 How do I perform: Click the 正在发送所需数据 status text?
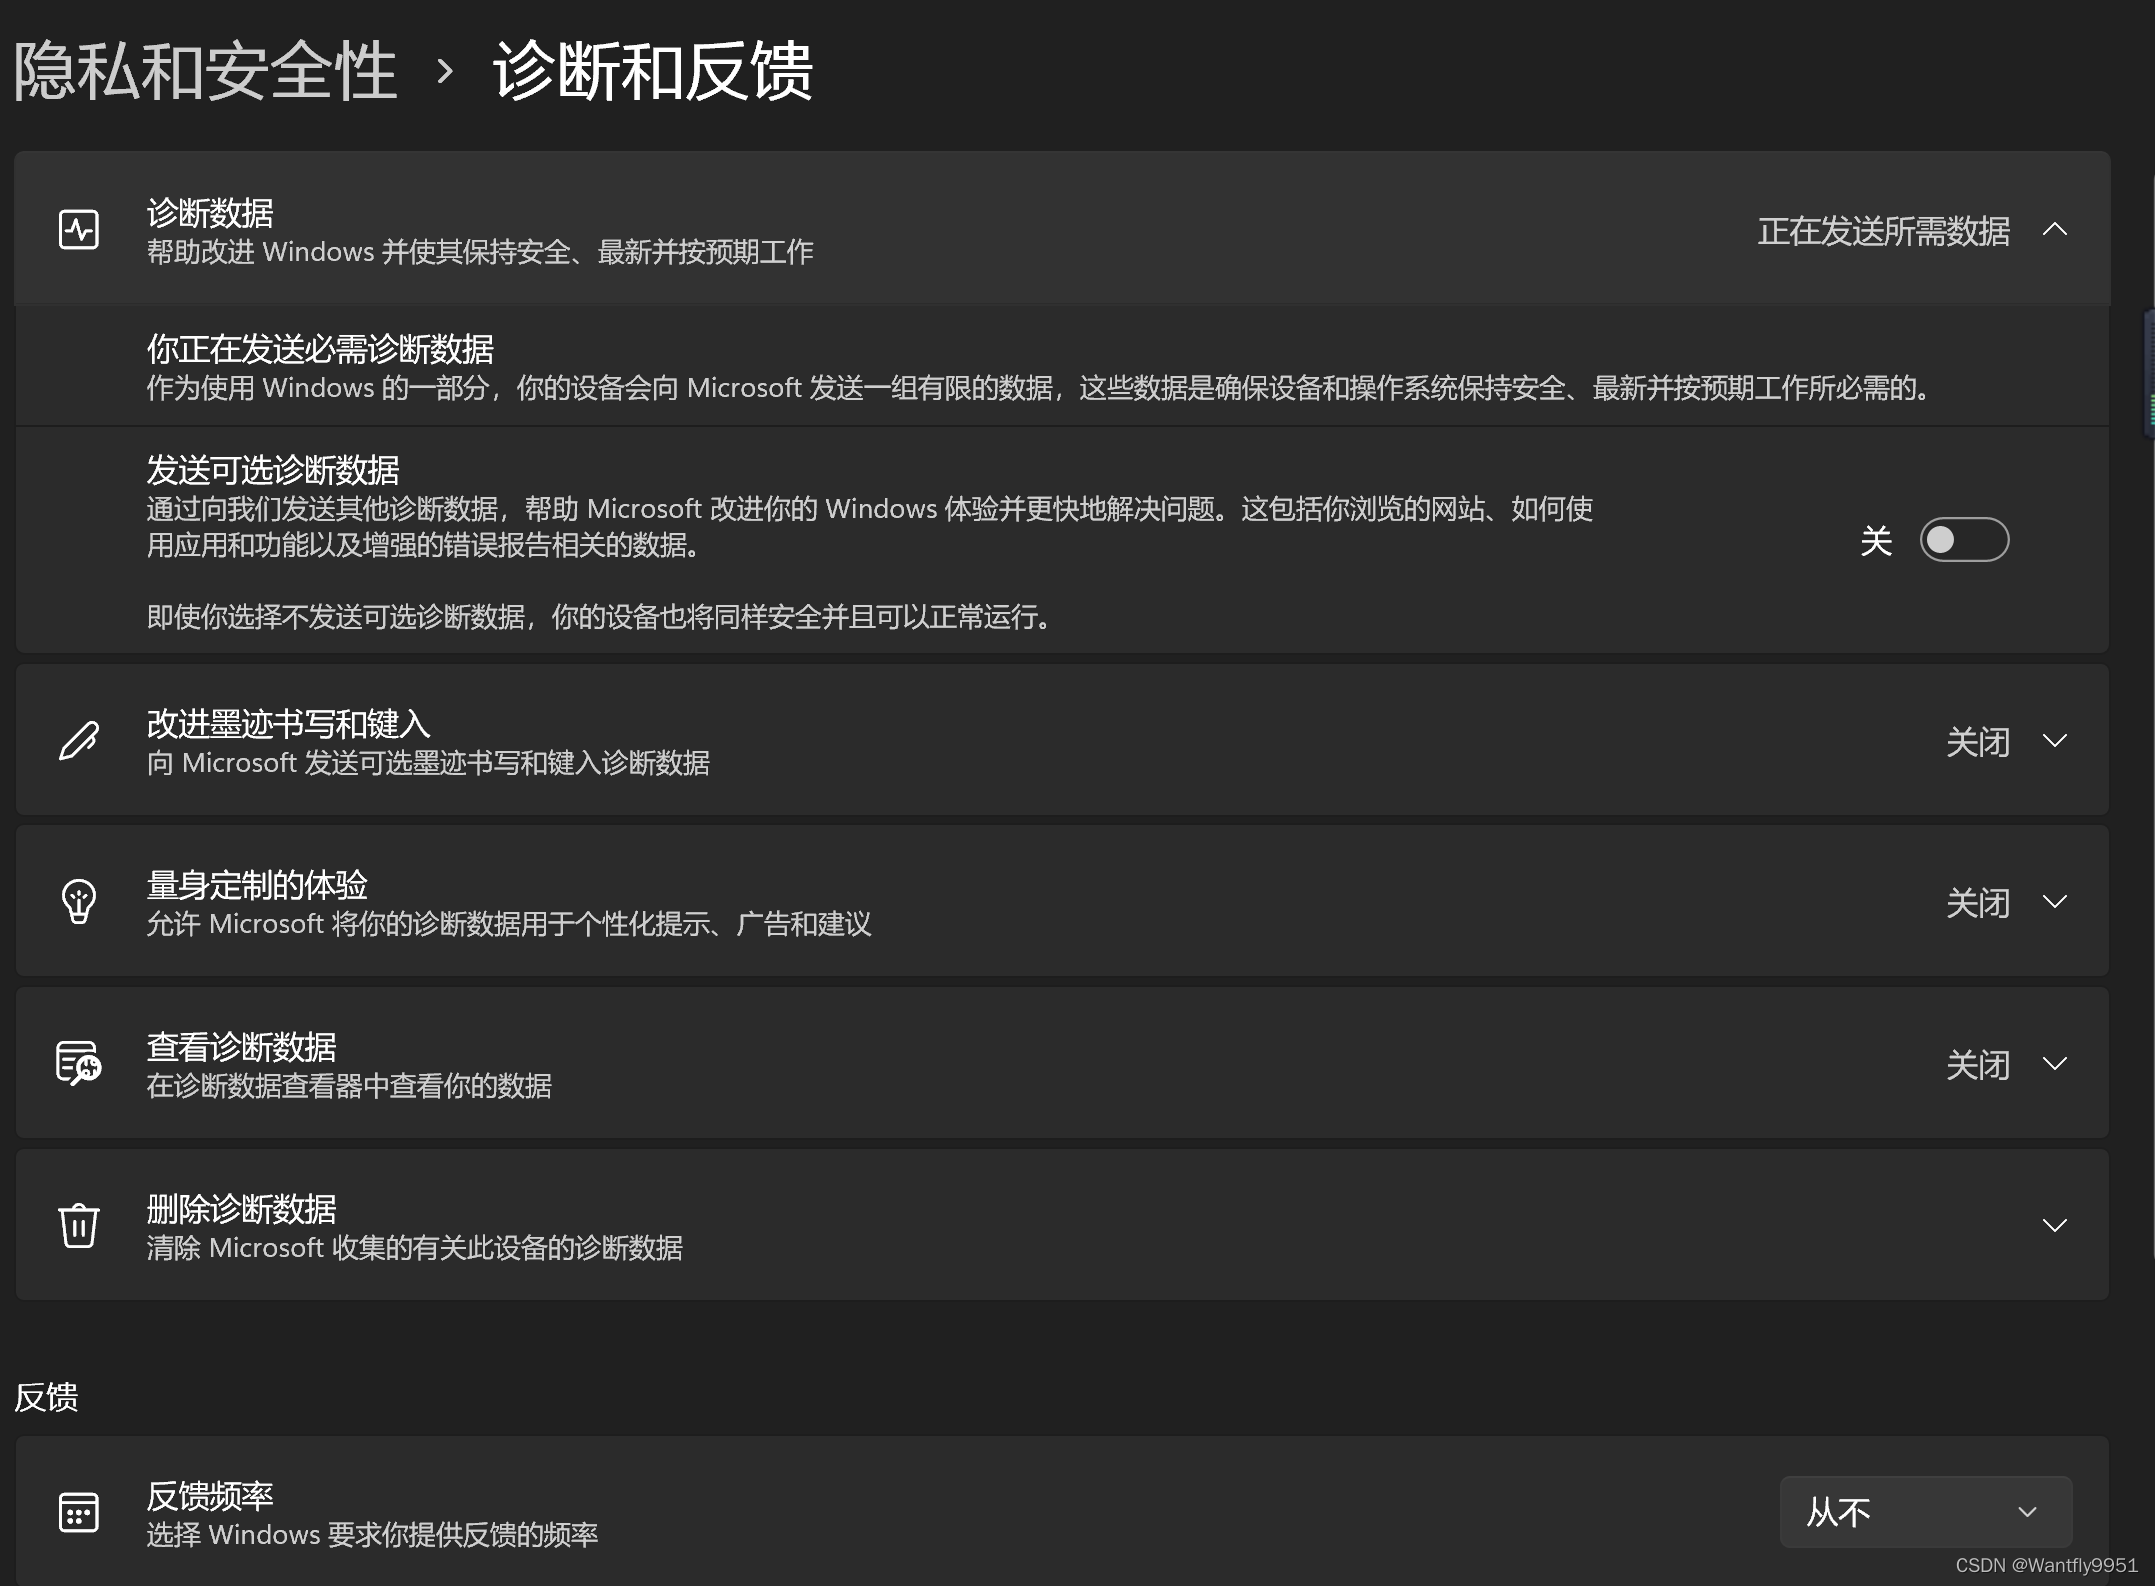coord(1883,231)
